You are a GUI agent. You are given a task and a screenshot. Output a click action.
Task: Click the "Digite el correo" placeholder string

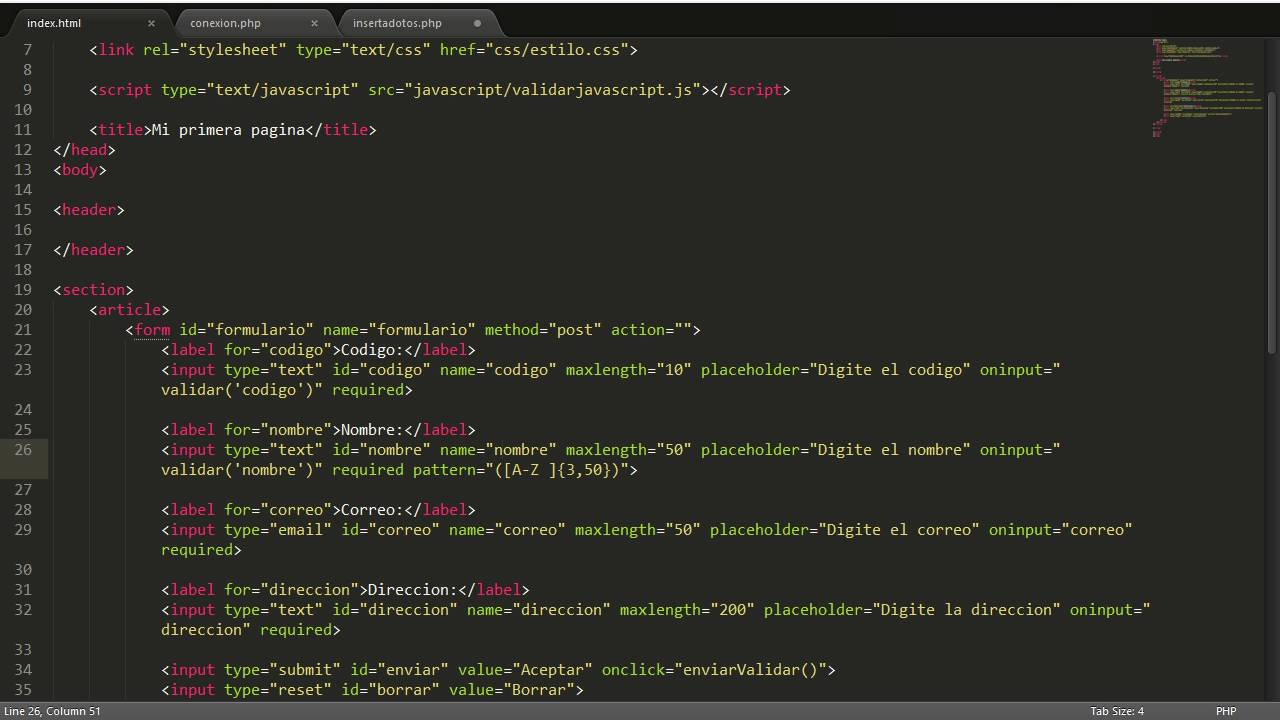click(899, 529)
